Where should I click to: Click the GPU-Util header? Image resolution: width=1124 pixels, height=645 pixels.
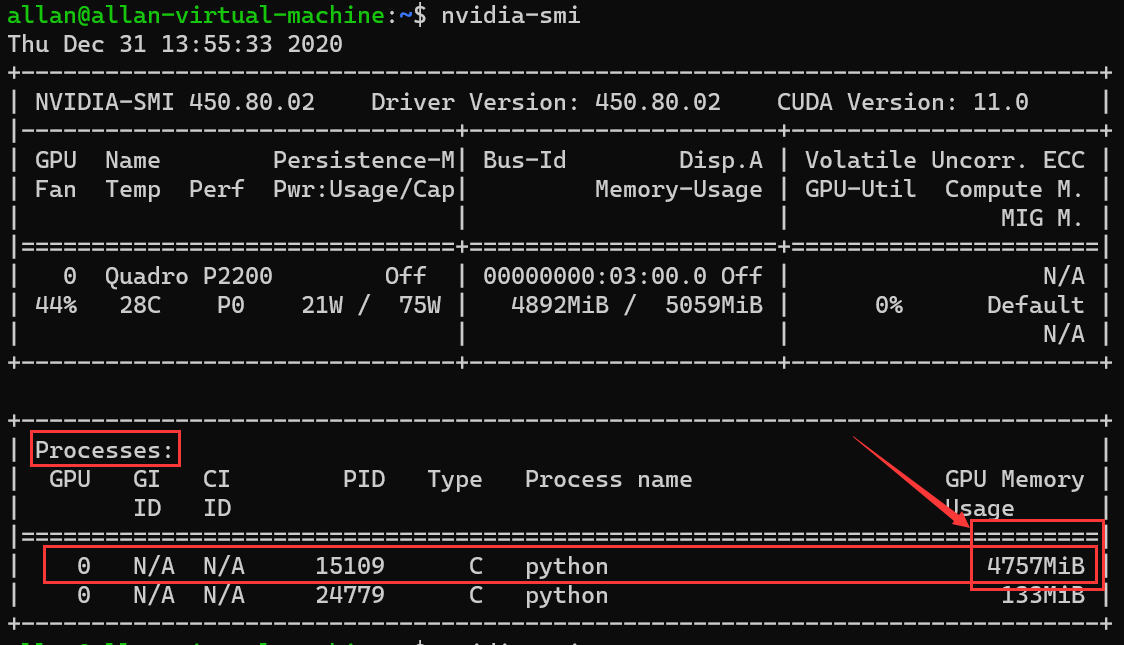pyautogui.click(x=860, y=190)
